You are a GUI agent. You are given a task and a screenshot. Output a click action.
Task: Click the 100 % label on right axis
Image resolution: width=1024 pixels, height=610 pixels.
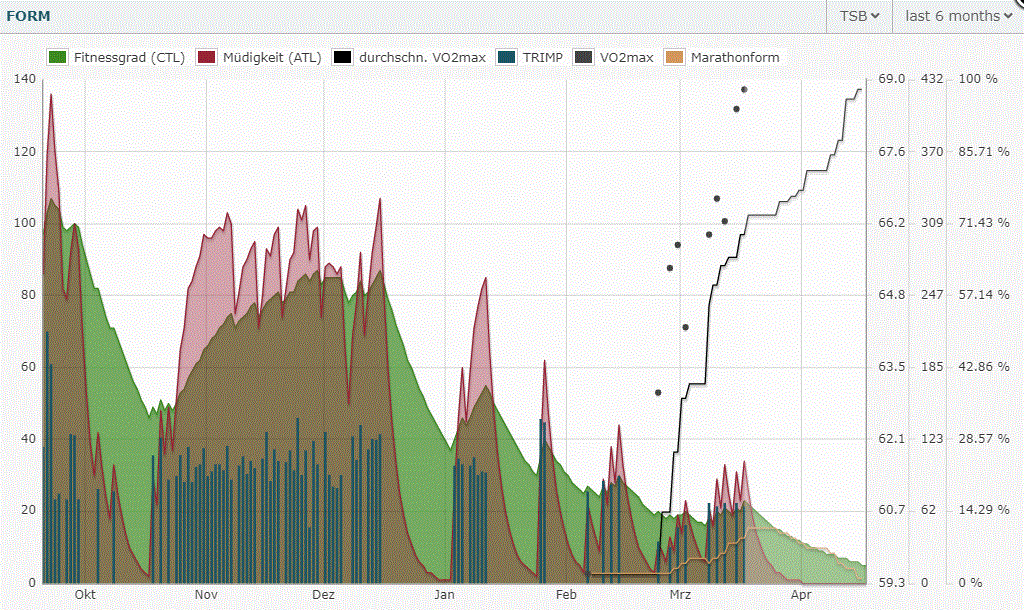pos(977,79)
